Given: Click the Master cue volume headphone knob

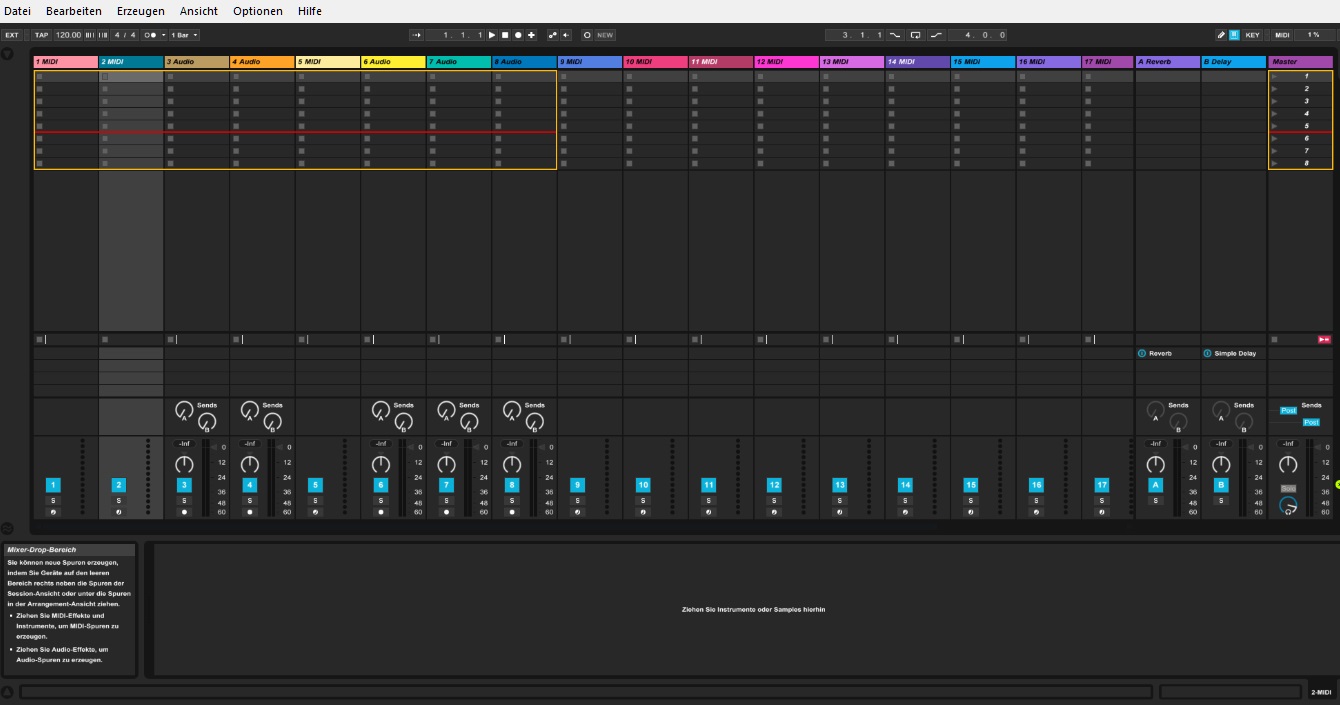Looking at the screenshot, I should pos(1289,506).
